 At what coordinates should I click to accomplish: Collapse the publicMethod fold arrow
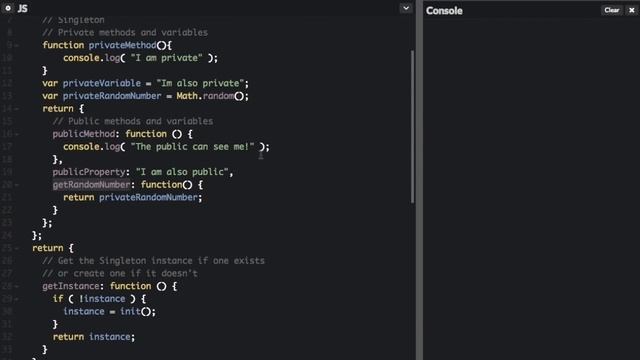pos(17,134)
